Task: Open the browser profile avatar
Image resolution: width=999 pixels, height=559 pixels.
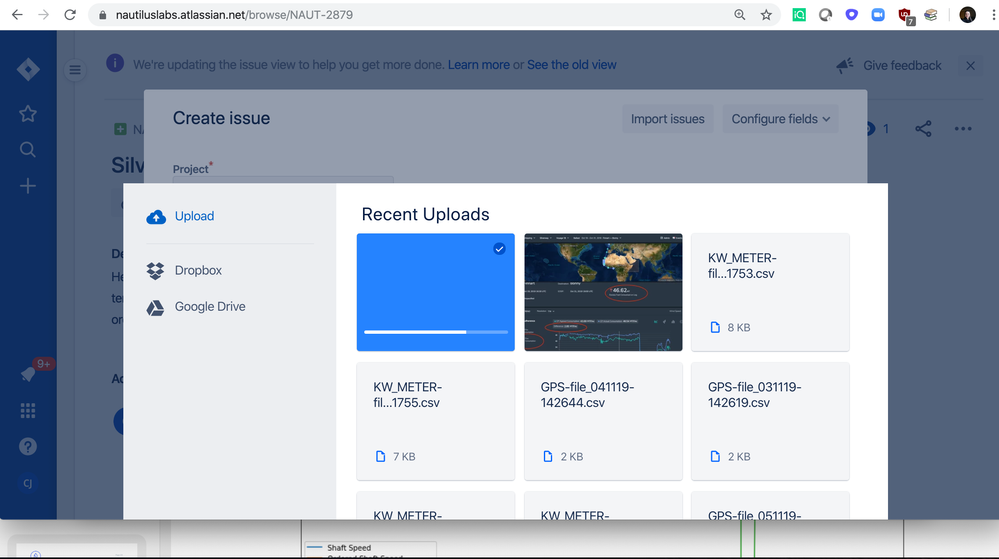Action: [967, 15]
